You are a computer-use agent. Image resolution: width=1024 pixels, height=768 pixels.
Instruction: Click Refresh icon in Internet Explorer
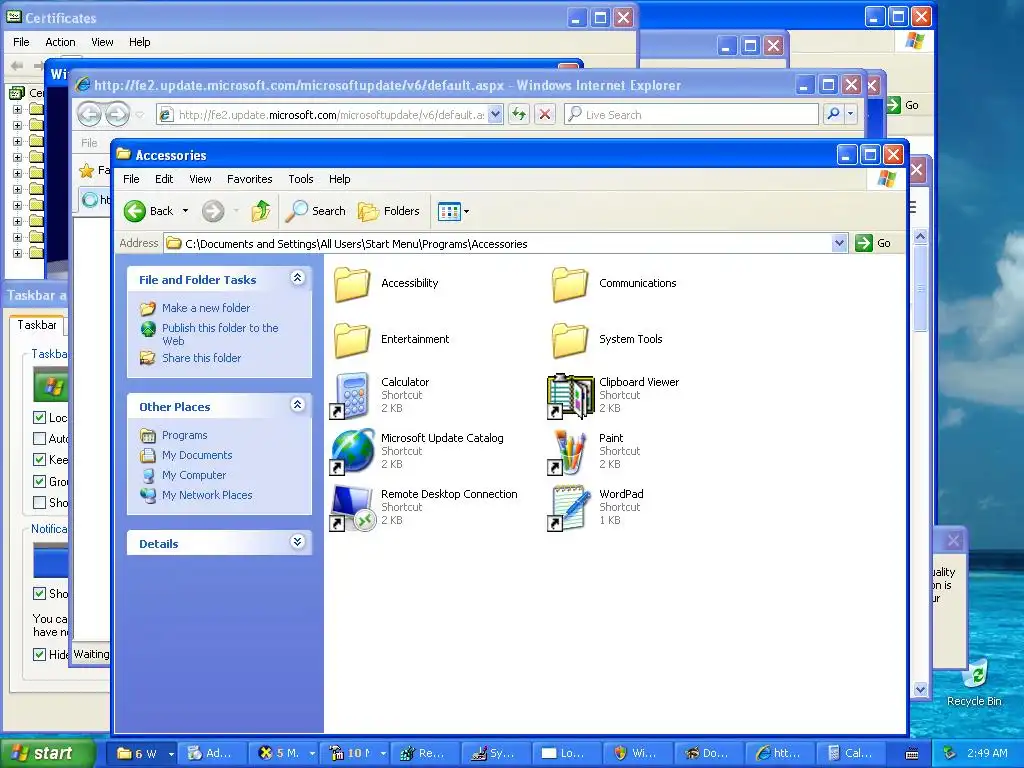coord(519,114)
